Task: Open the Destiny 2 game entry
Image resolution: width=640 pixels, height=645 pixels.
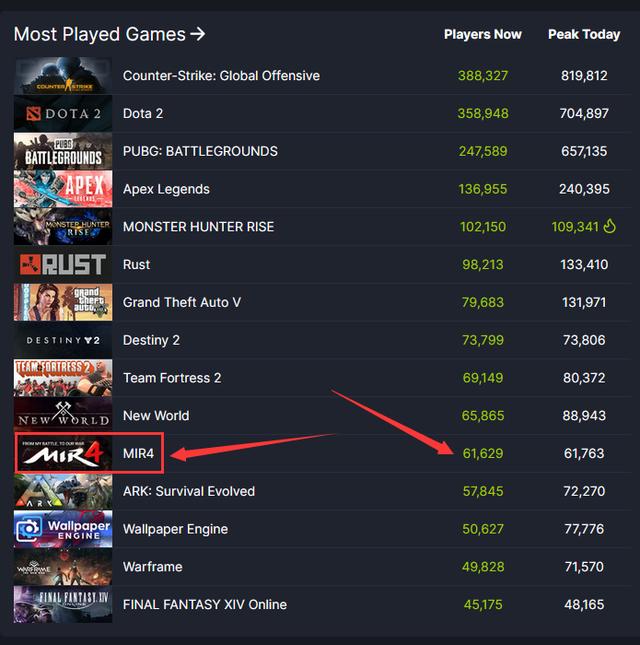Action: tap(151, 340)
